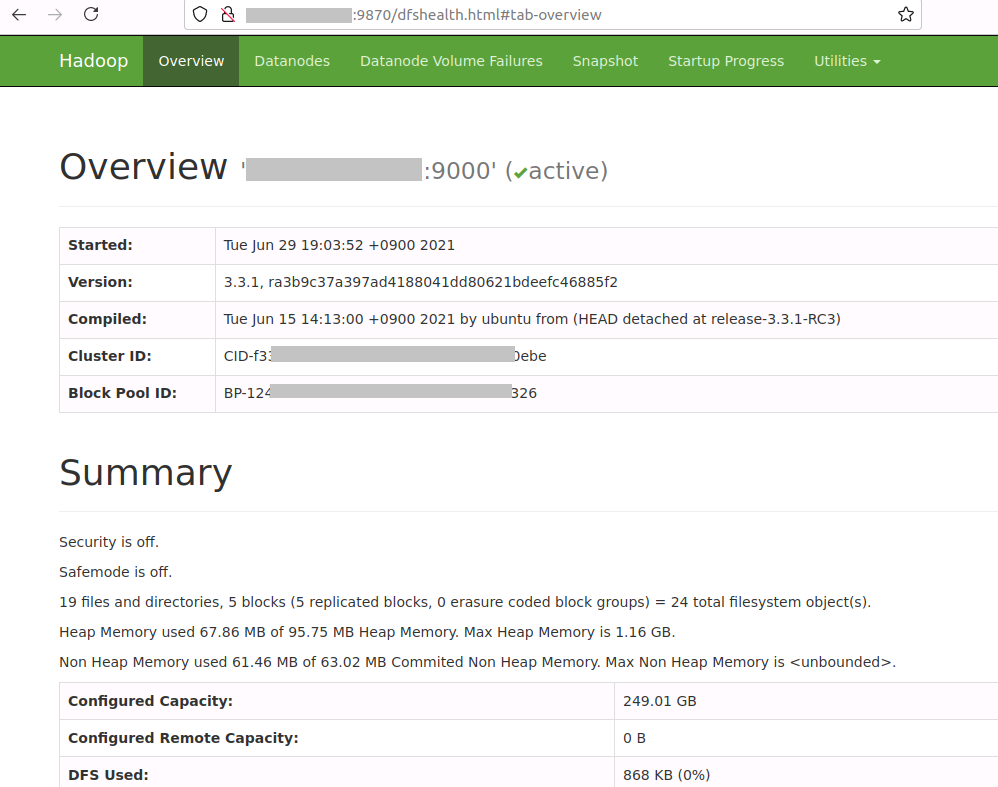View the Startup Progress tab
The height and width of the screenshot is (787, 998).
[x=726, y=61]
